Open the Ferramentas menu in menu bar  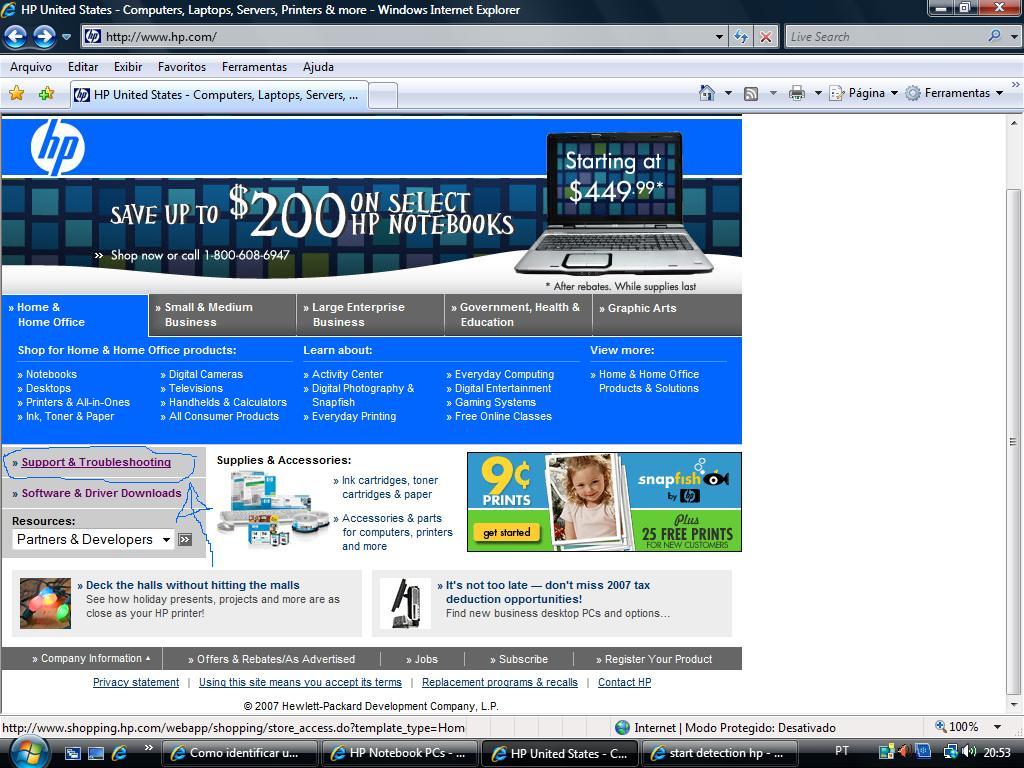click(x=254, y=67)
